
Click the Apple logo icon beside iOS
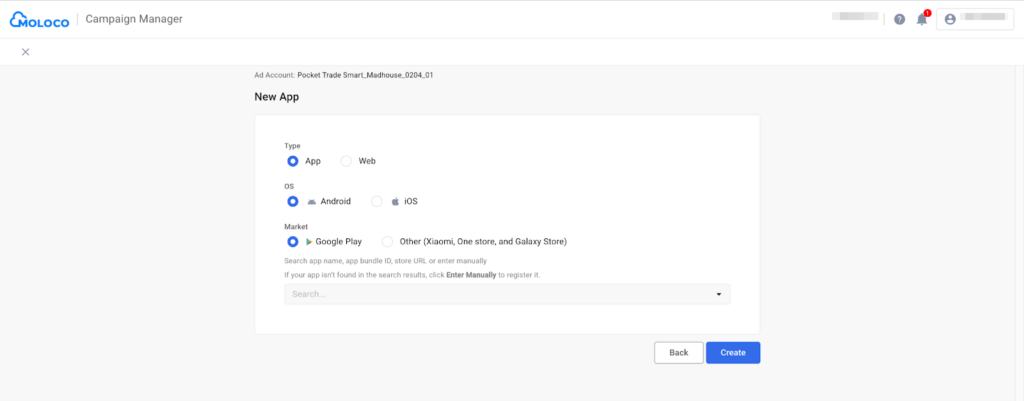395,201
